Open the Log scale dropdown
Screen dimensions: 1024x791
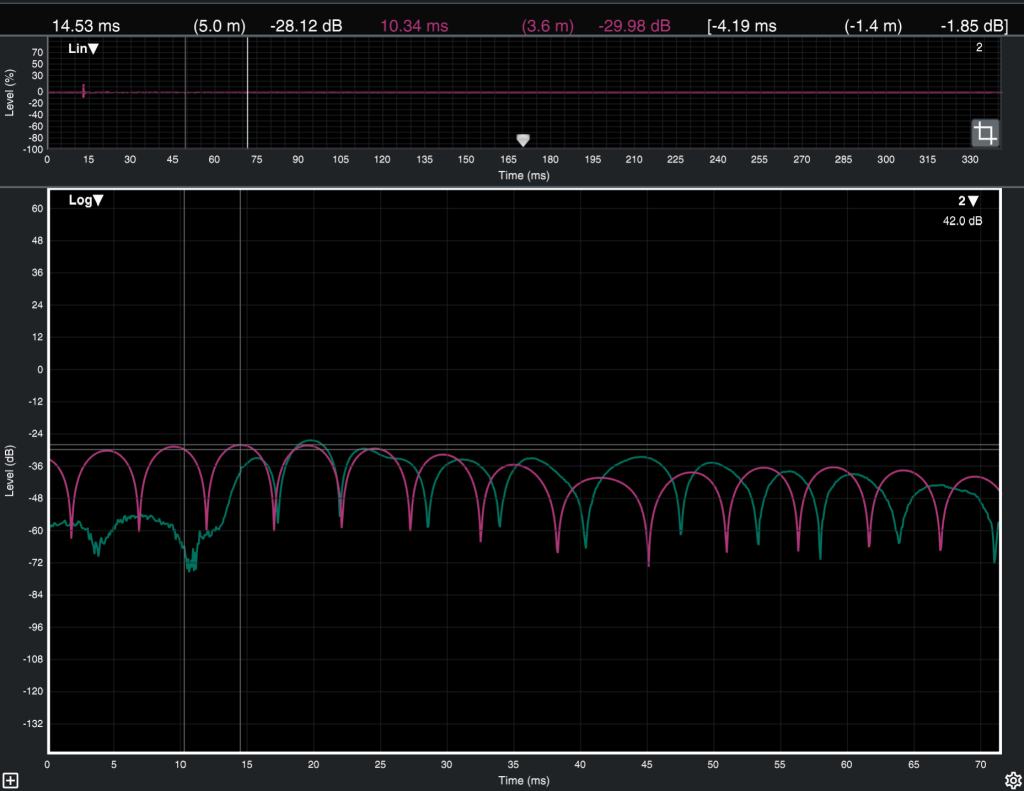click(86, 200)
